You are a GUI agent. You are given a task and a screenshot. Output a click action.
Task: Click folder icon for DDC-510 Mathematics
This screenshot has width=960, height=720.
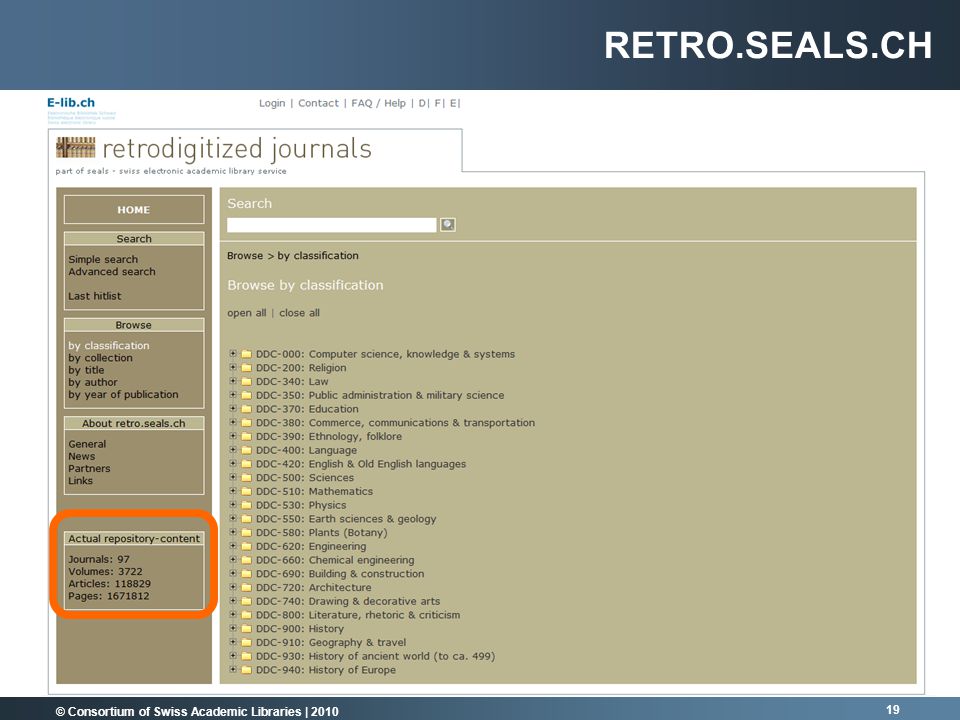point(247,491)
